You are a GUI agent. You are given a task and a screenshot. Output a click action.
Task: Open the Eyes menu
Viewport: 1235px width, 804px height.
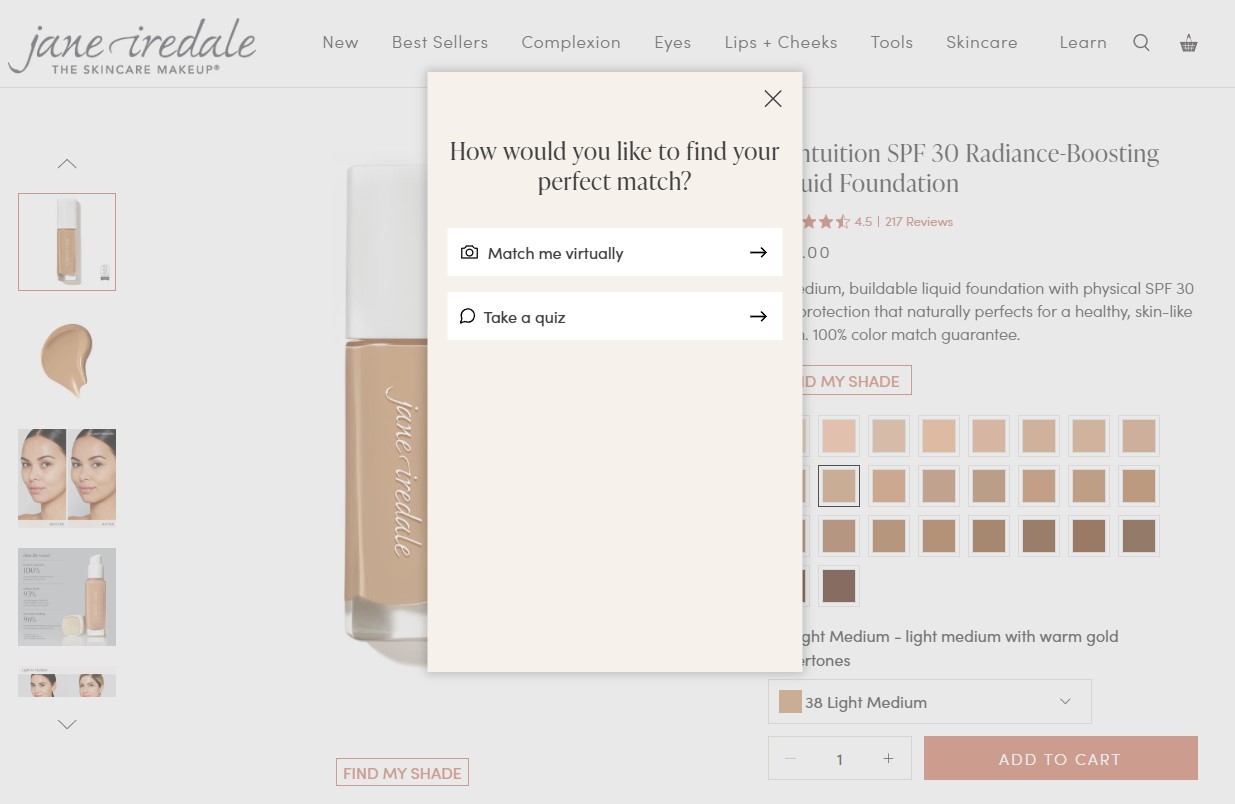point(672,42)
